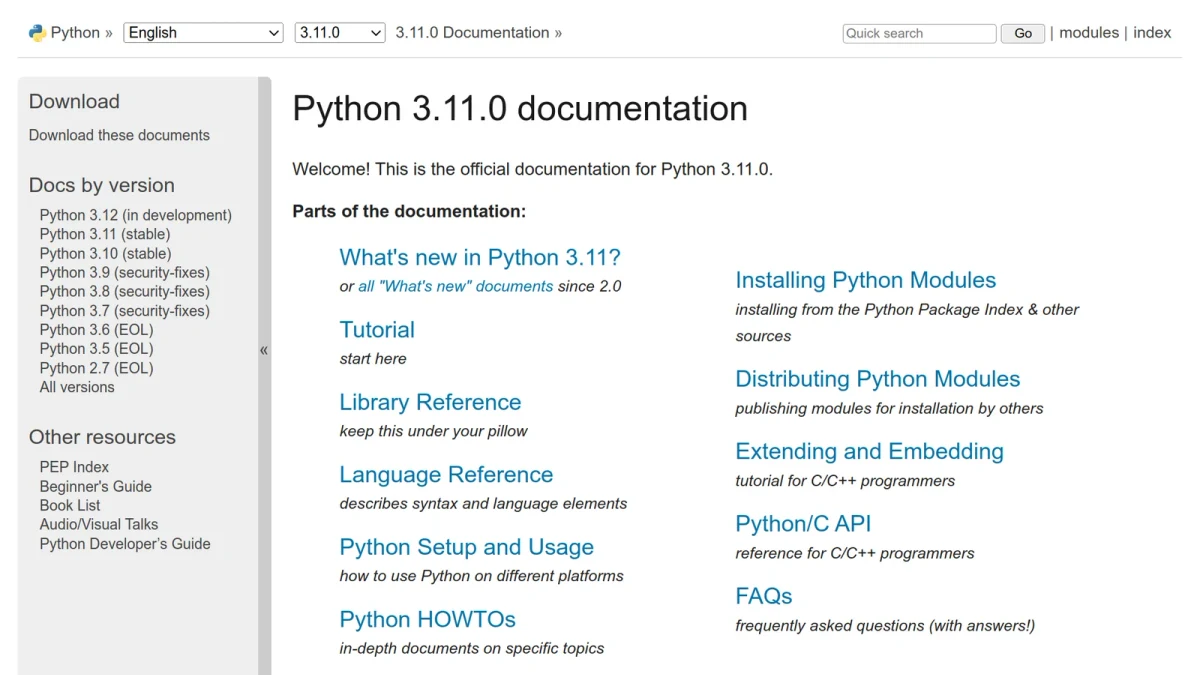This screenshot has width=1200, height=675.
Task: Open the index link in header
Action: (x=1152, y=32)
